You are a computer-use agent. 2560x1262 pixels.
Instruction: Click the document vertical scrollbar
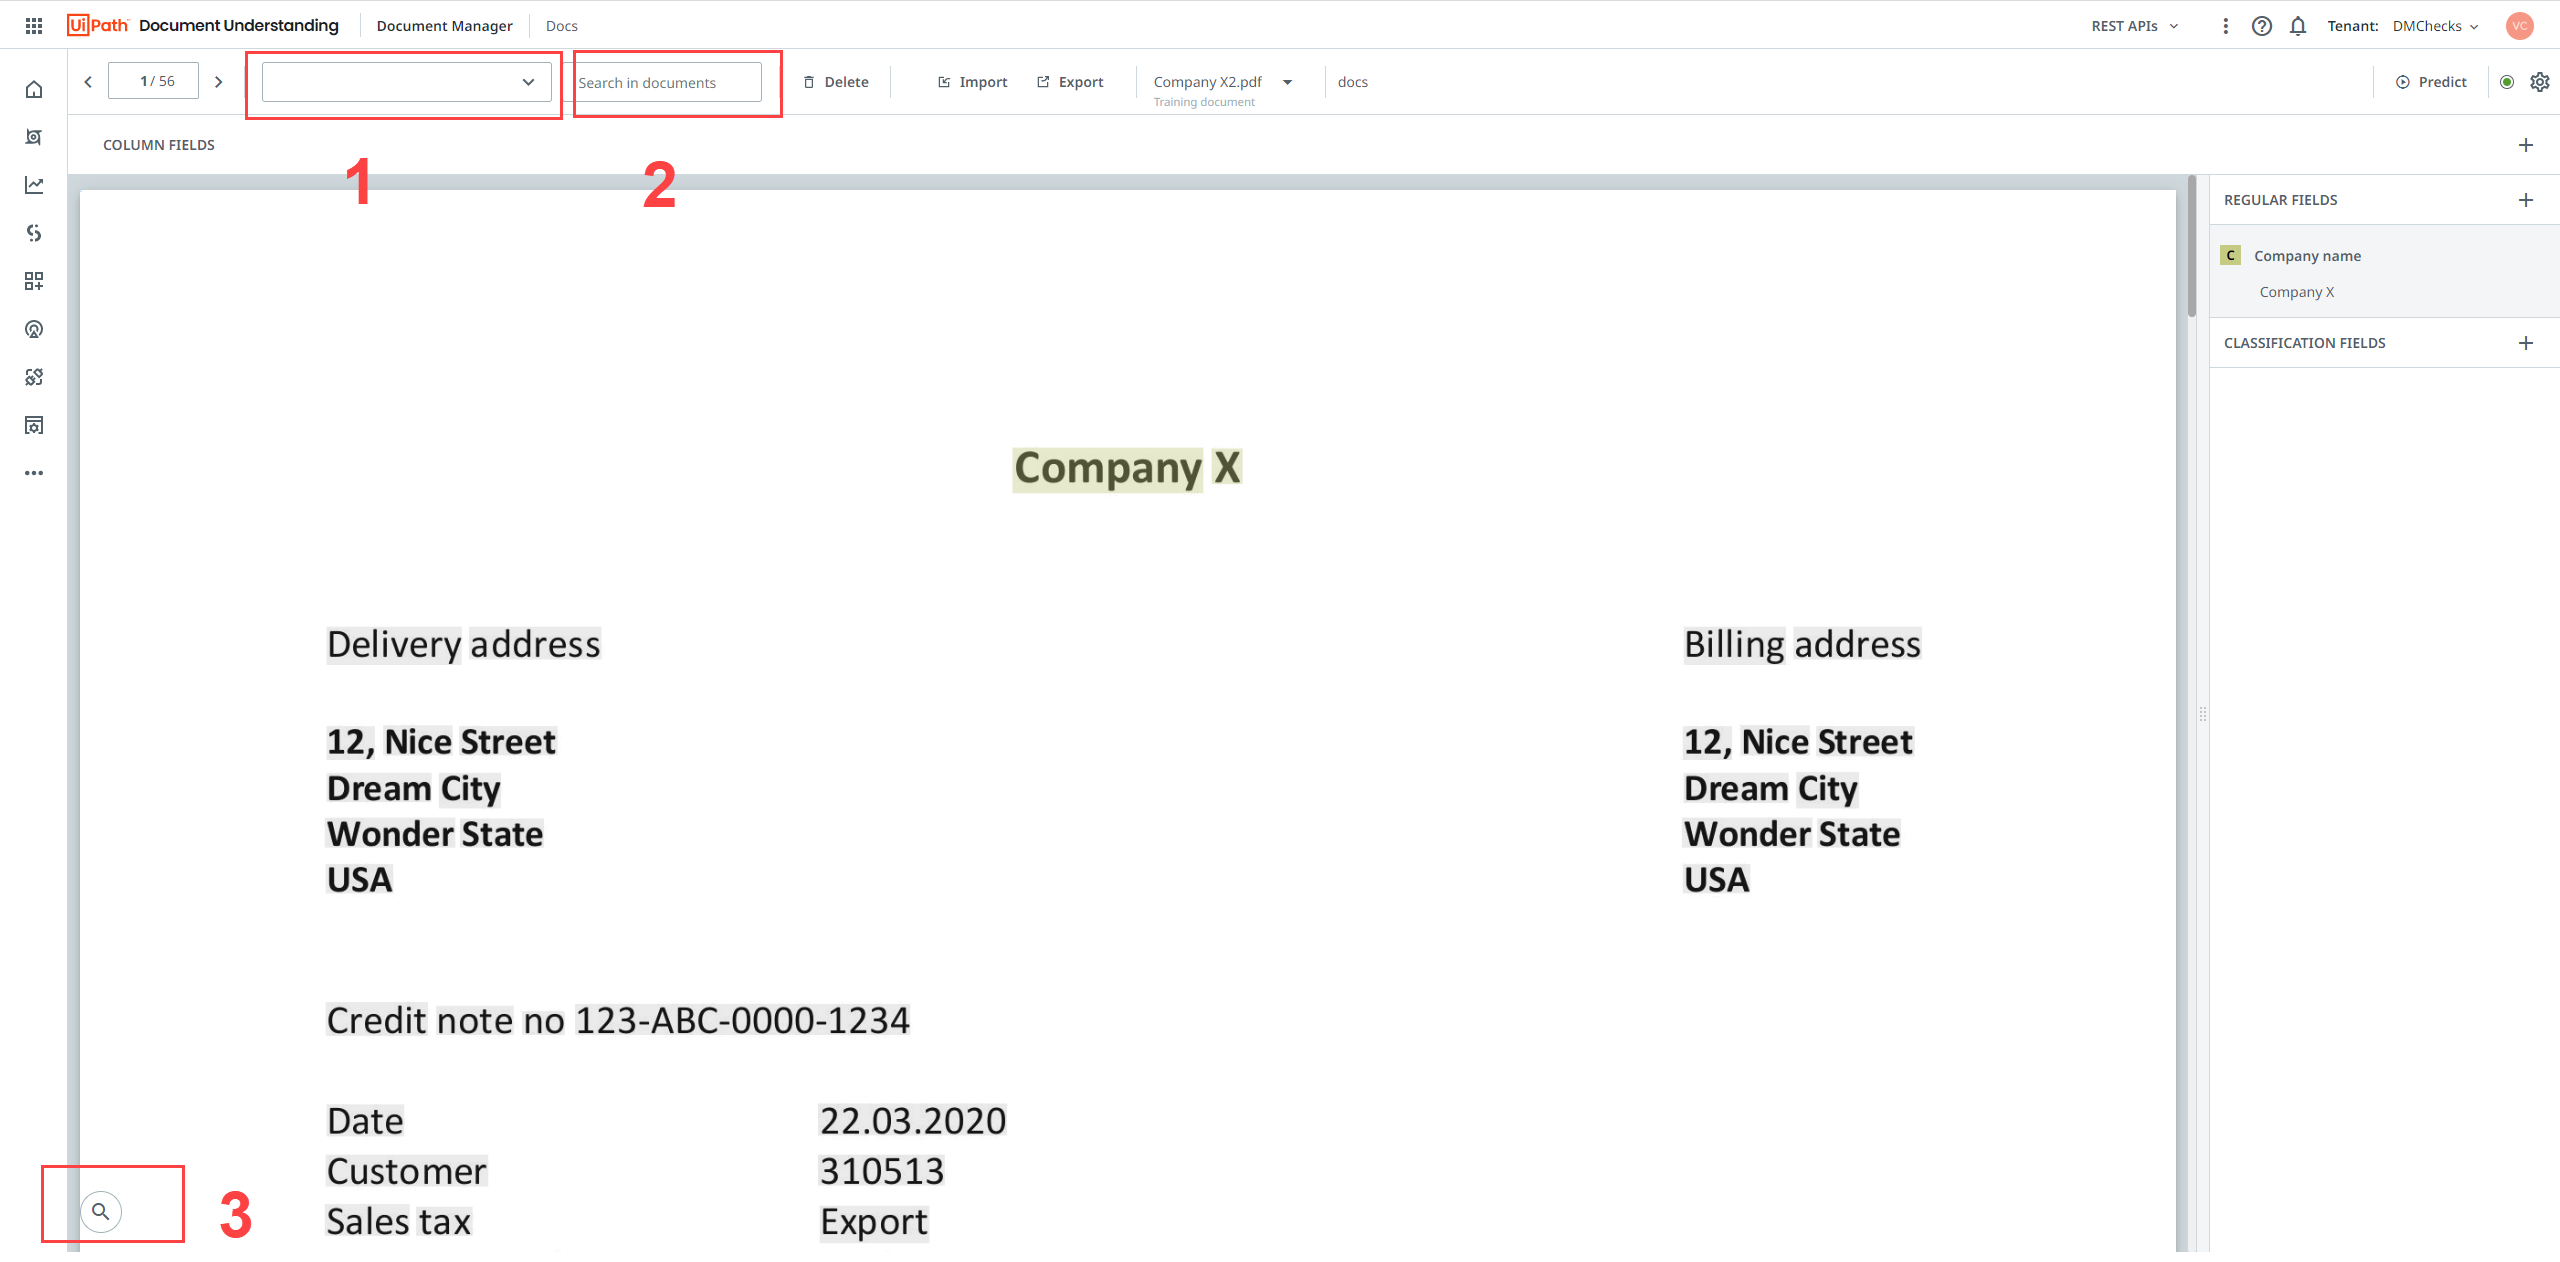[x=2191, y=248]
